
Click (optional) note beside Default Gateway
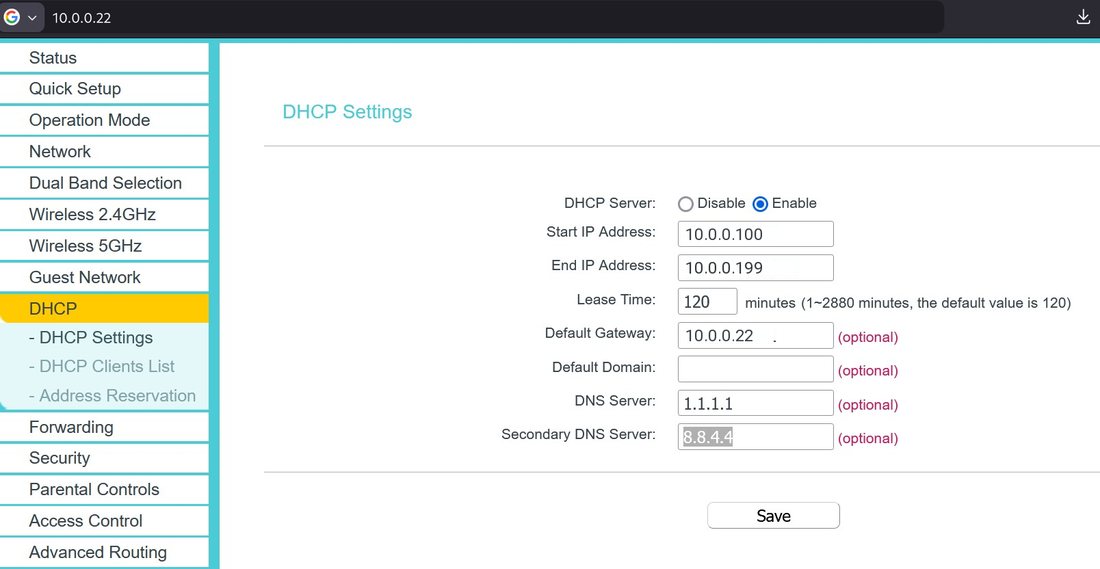tap(868, 337)
